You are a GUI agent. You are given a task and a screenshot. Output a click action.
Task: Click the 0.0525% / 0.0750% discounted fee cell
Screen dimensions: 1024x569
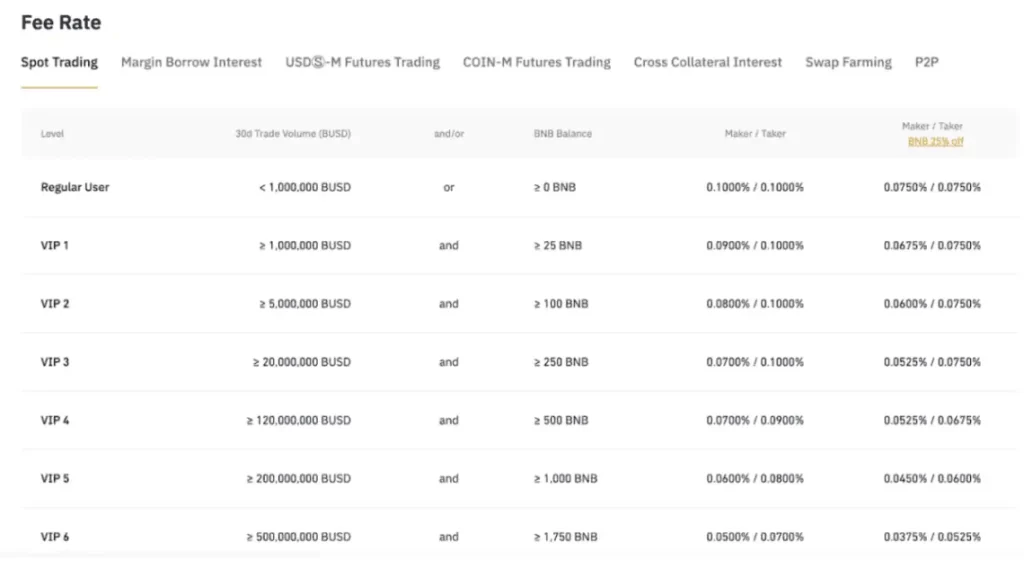933,362
